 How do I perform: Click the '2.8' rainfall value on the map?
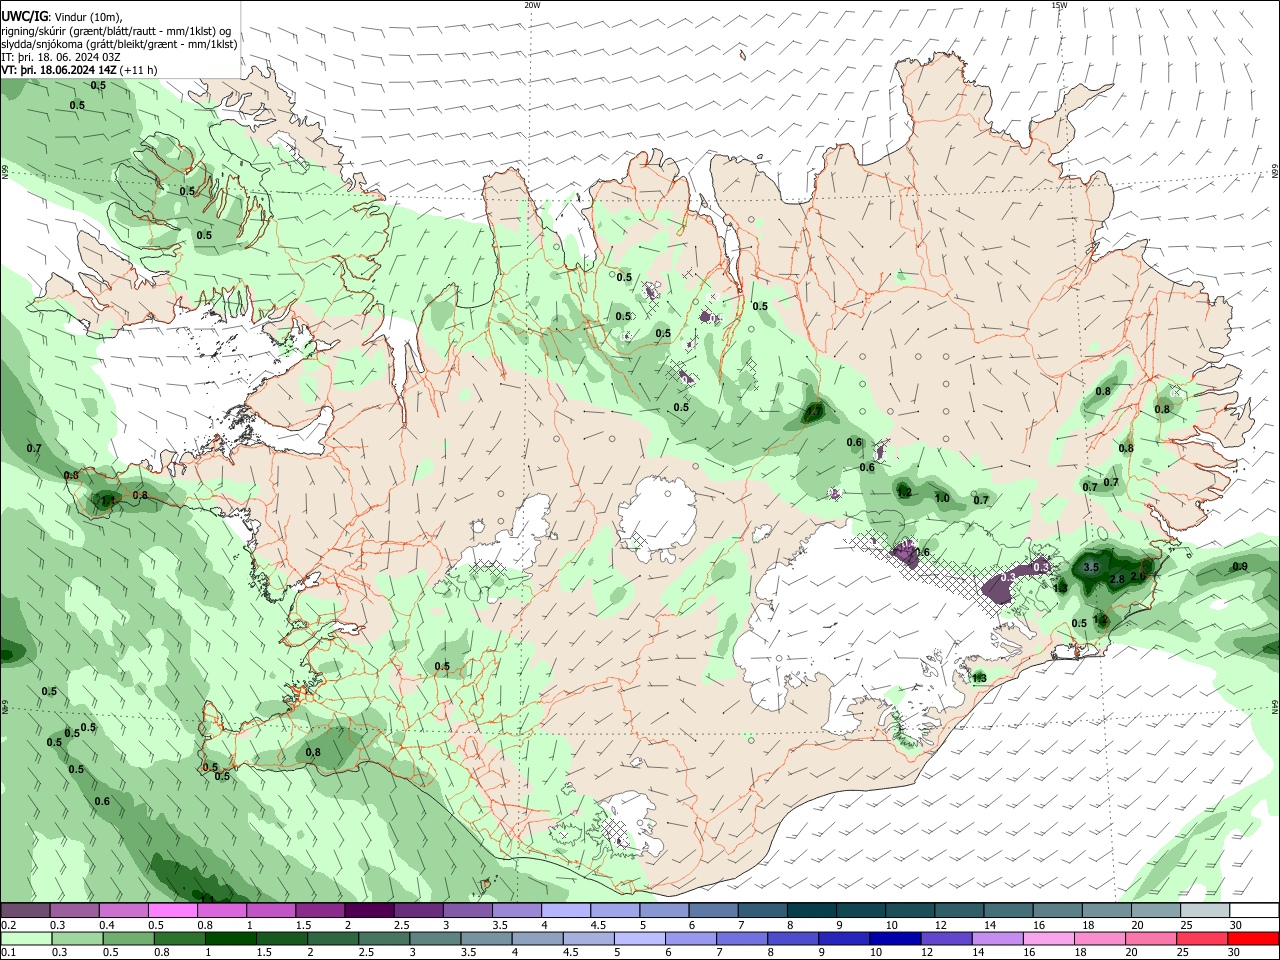coord(1118,579)
